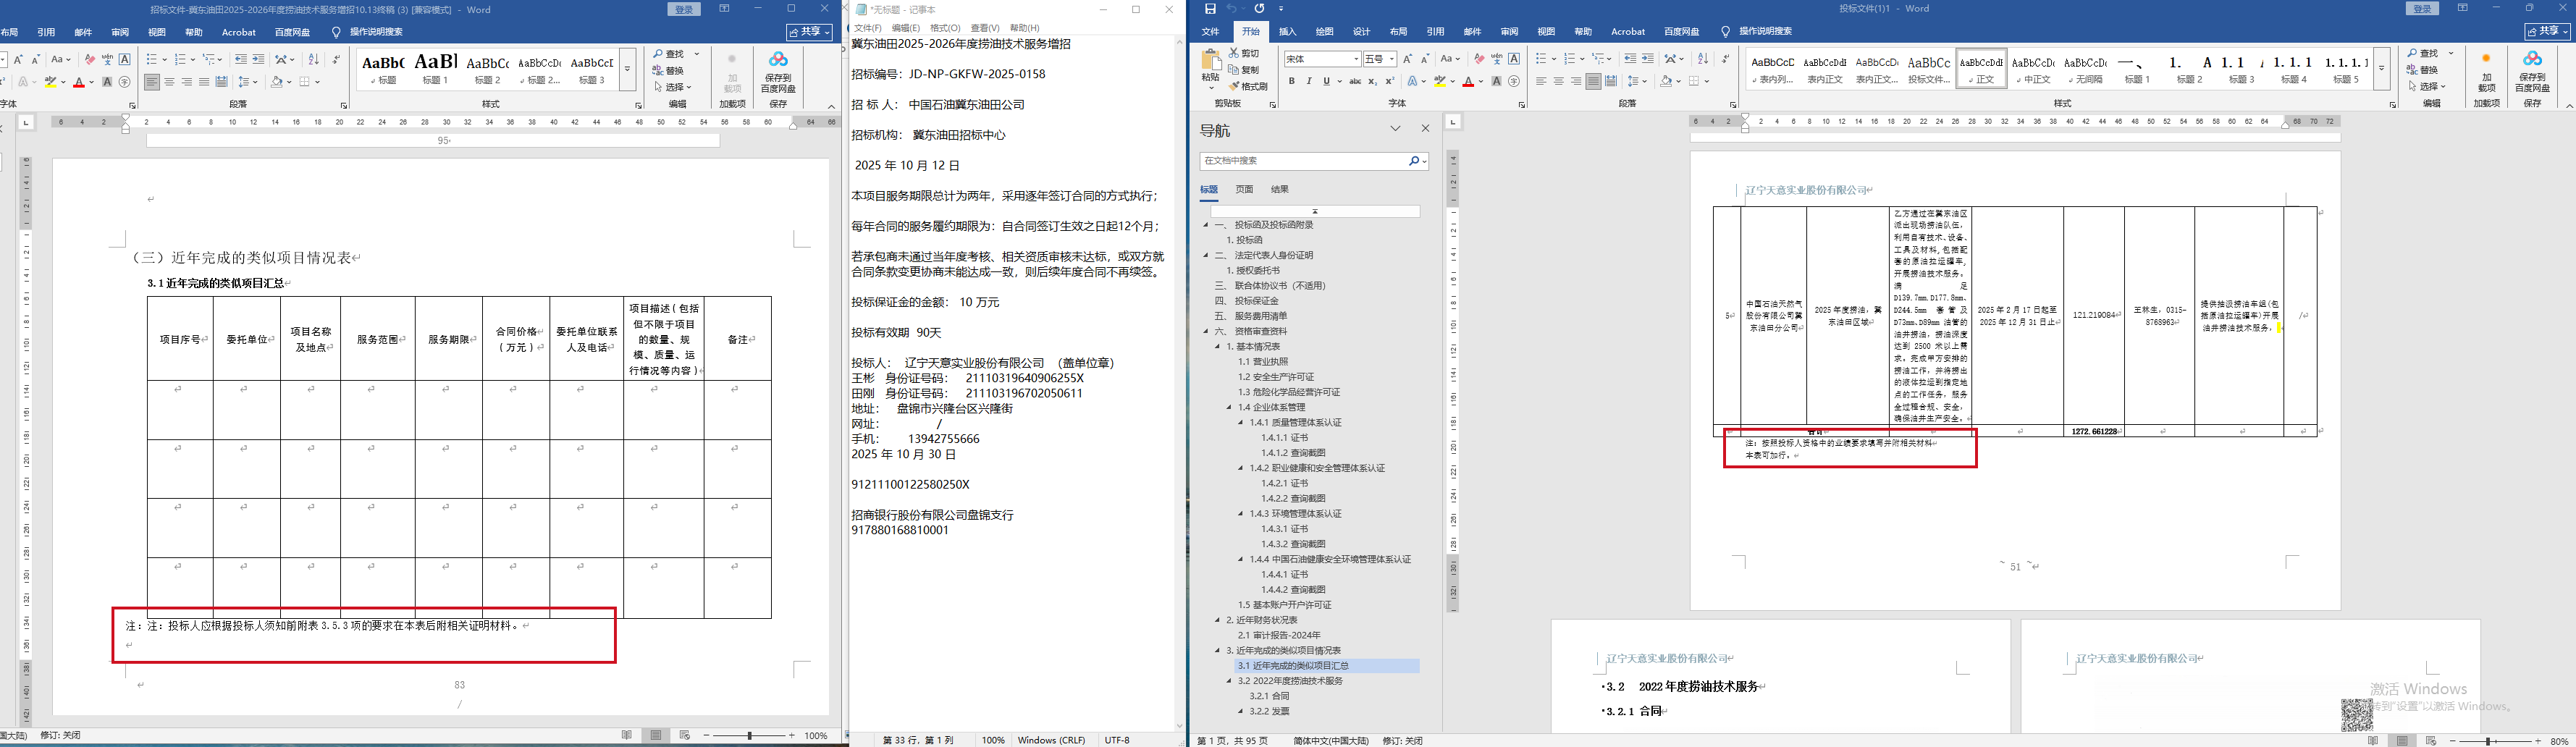2576x747 pixels.
Task: Toggle Subscript in right Word ribbon
Action: click(x=1373, y=81)
